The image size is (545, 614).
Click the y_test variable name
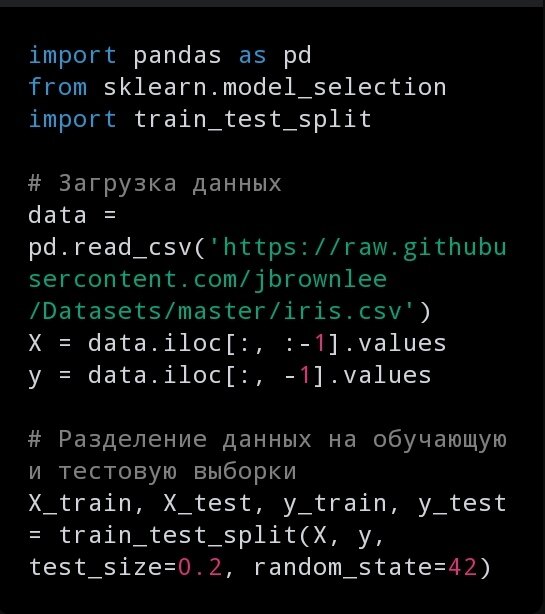[x=462, y=504]
